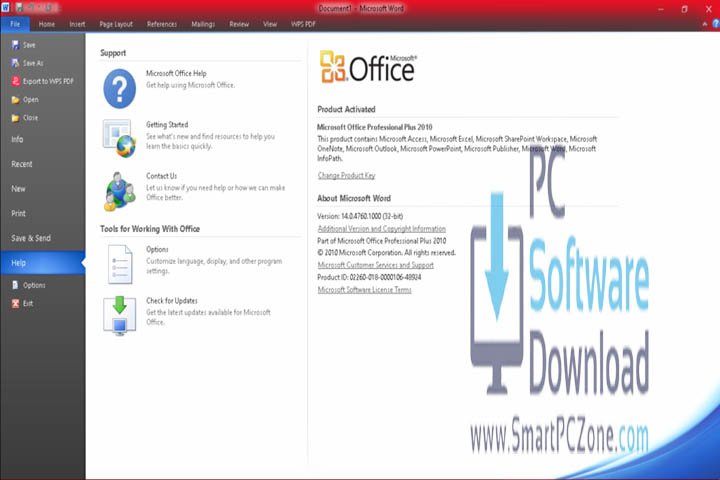Click the Product Activated heading
720x480 pixels.
coord(346,109)
